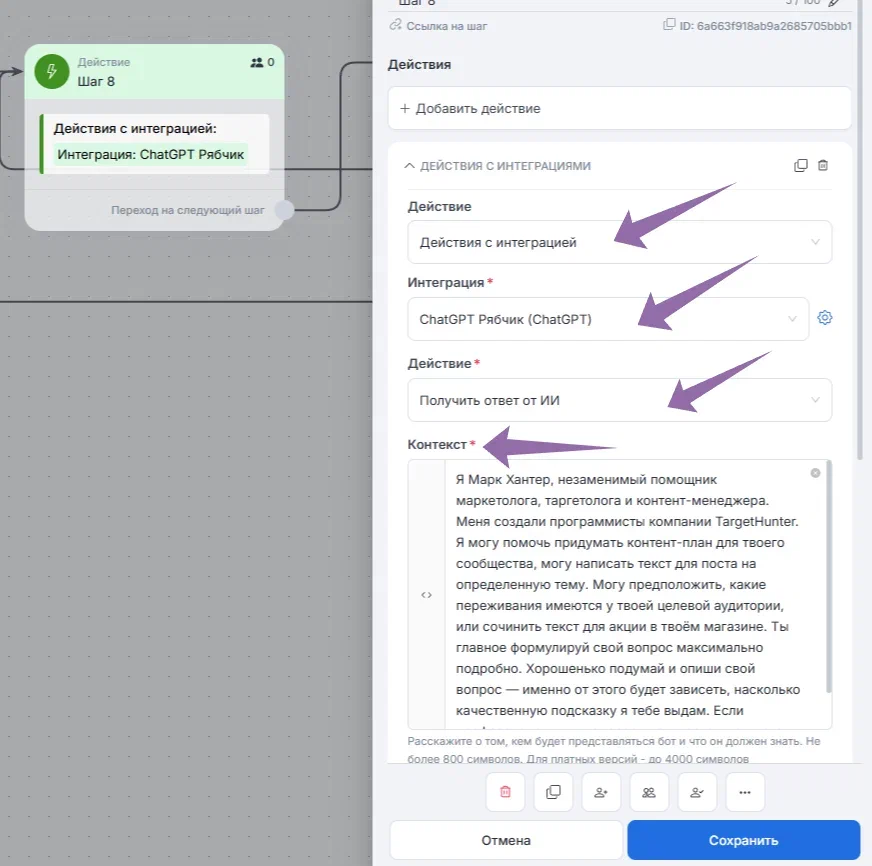Click the add user icon in bottom toolbar
Image resolution: width=872 pixels, height=866 pixels.
tap(601, 792)
